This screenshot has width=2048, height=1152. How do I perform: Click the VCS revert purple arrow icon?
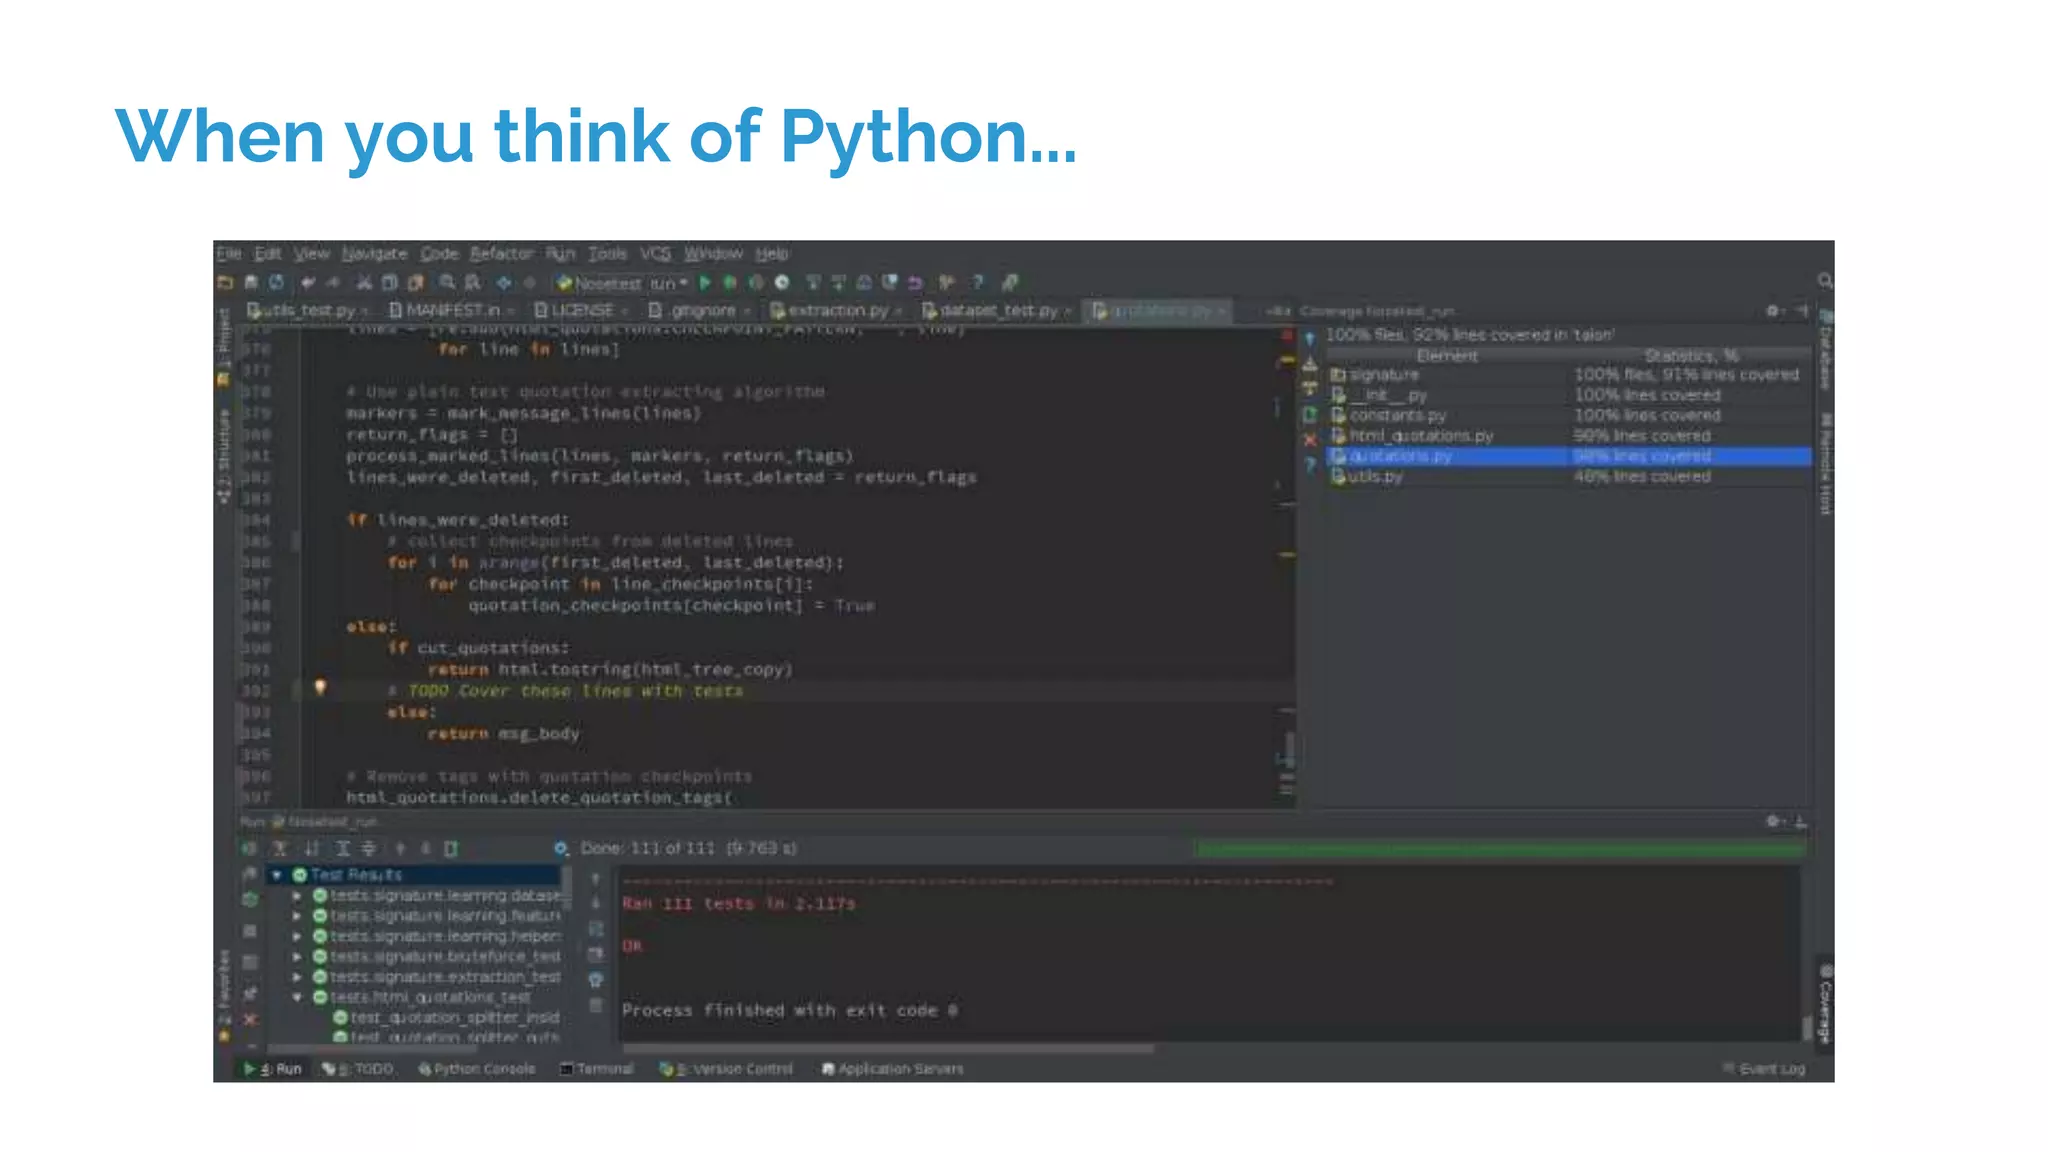(914, 283)
